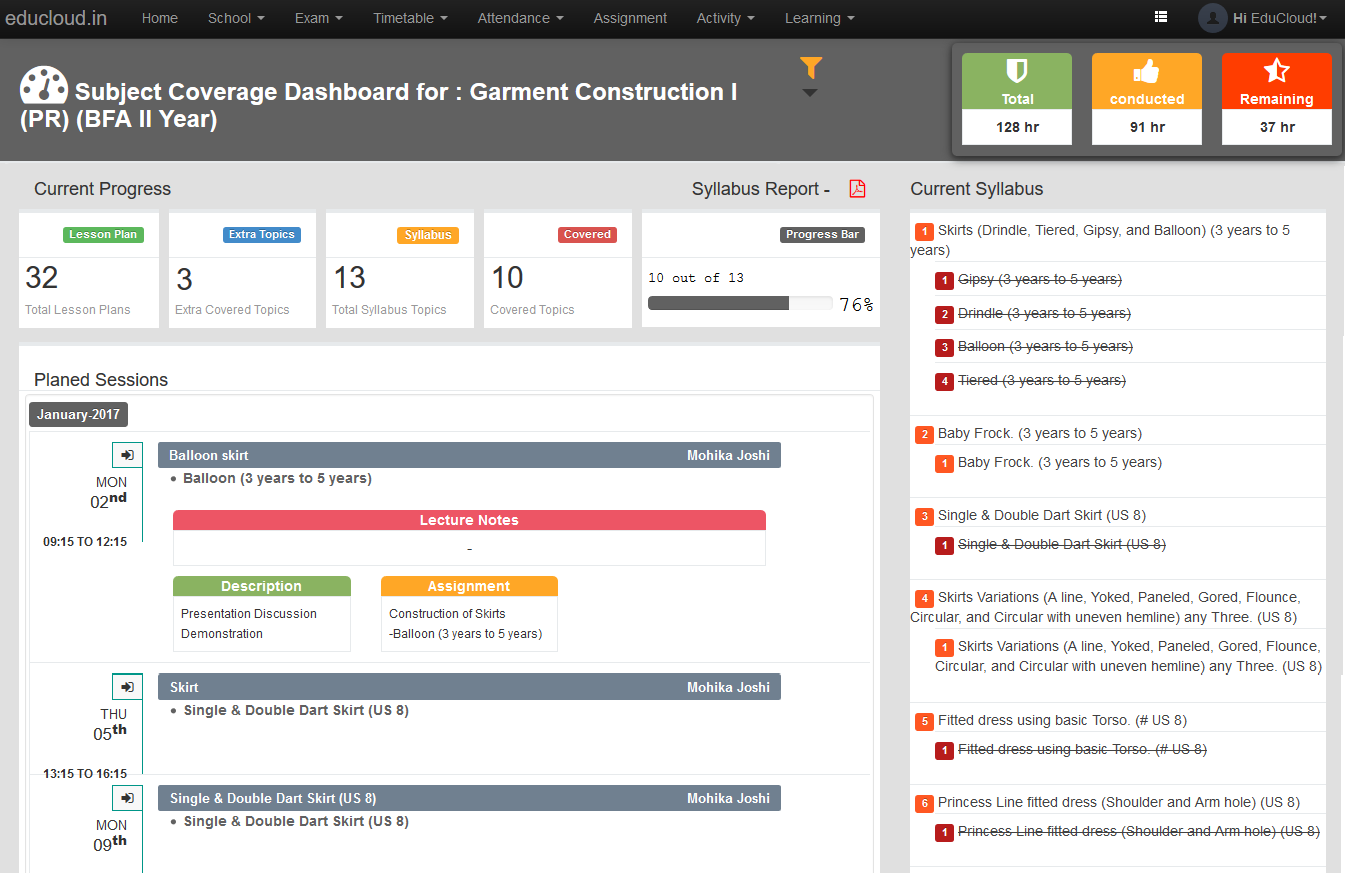Screen dimensions: 1345x887
Task: Go to the Home menu item
Action: point(160,18)
